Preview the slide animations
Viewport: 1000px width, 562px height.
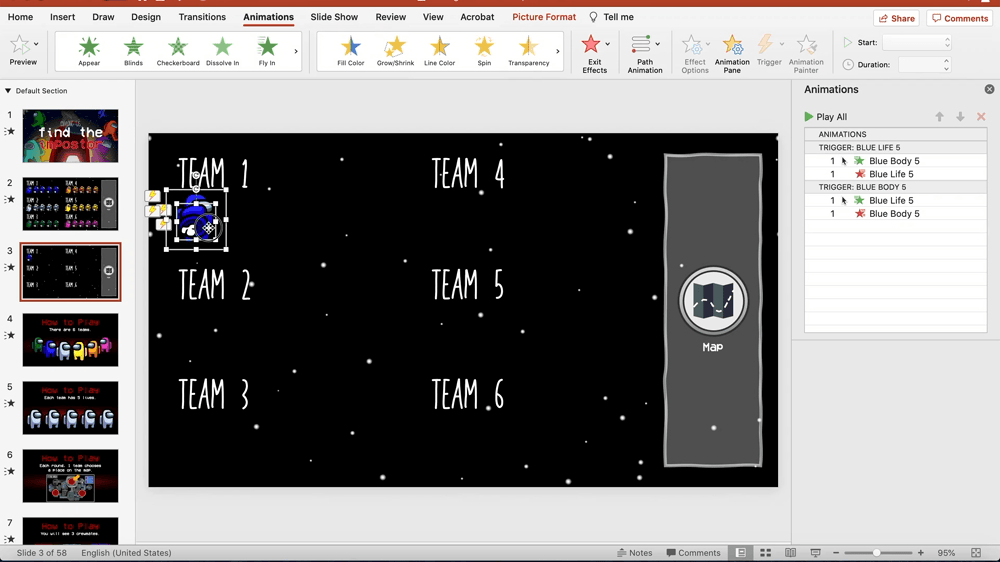pyautogui.click(x=23, y=51)
